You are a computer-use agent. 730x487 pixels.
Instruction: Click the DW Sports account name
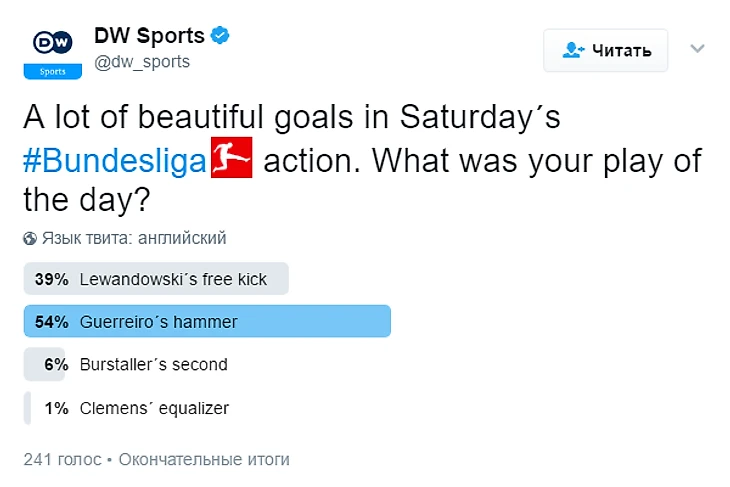point(149,35)
